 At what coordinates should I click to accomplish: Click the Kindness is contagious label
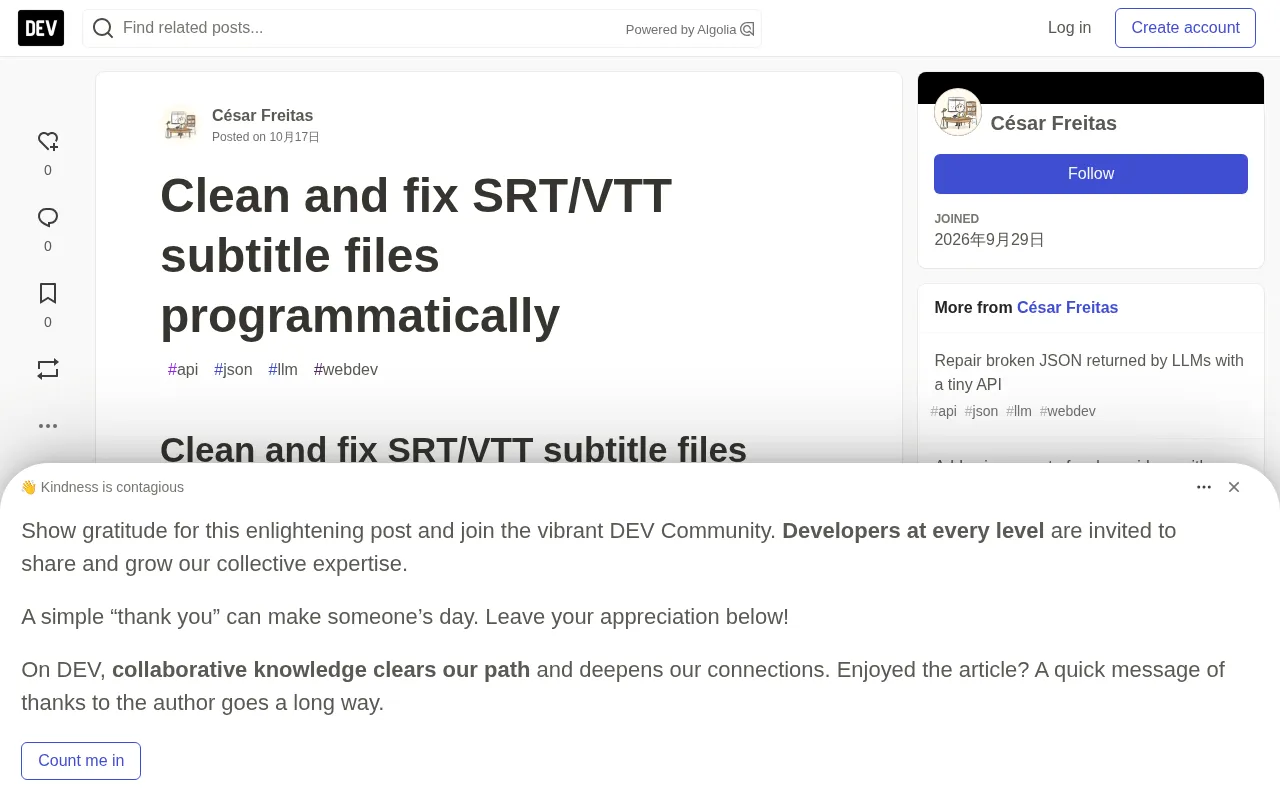click(x=102, y=487)
